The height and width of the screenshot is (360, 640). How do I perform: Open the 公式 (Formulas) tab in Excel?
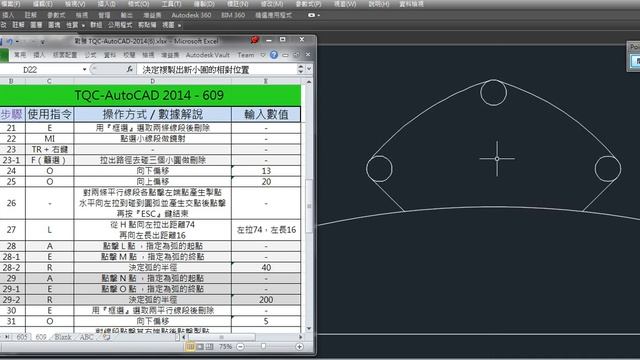(90, 55)
